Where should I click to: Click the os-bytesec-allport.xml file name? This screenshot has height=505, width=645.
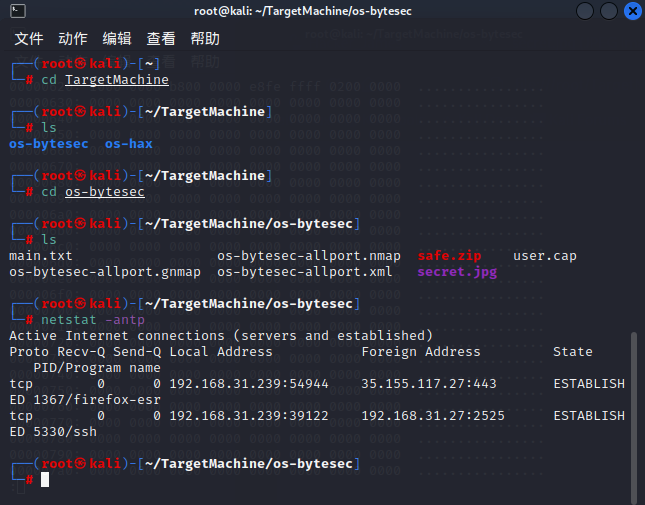click(x=305, y=272)
